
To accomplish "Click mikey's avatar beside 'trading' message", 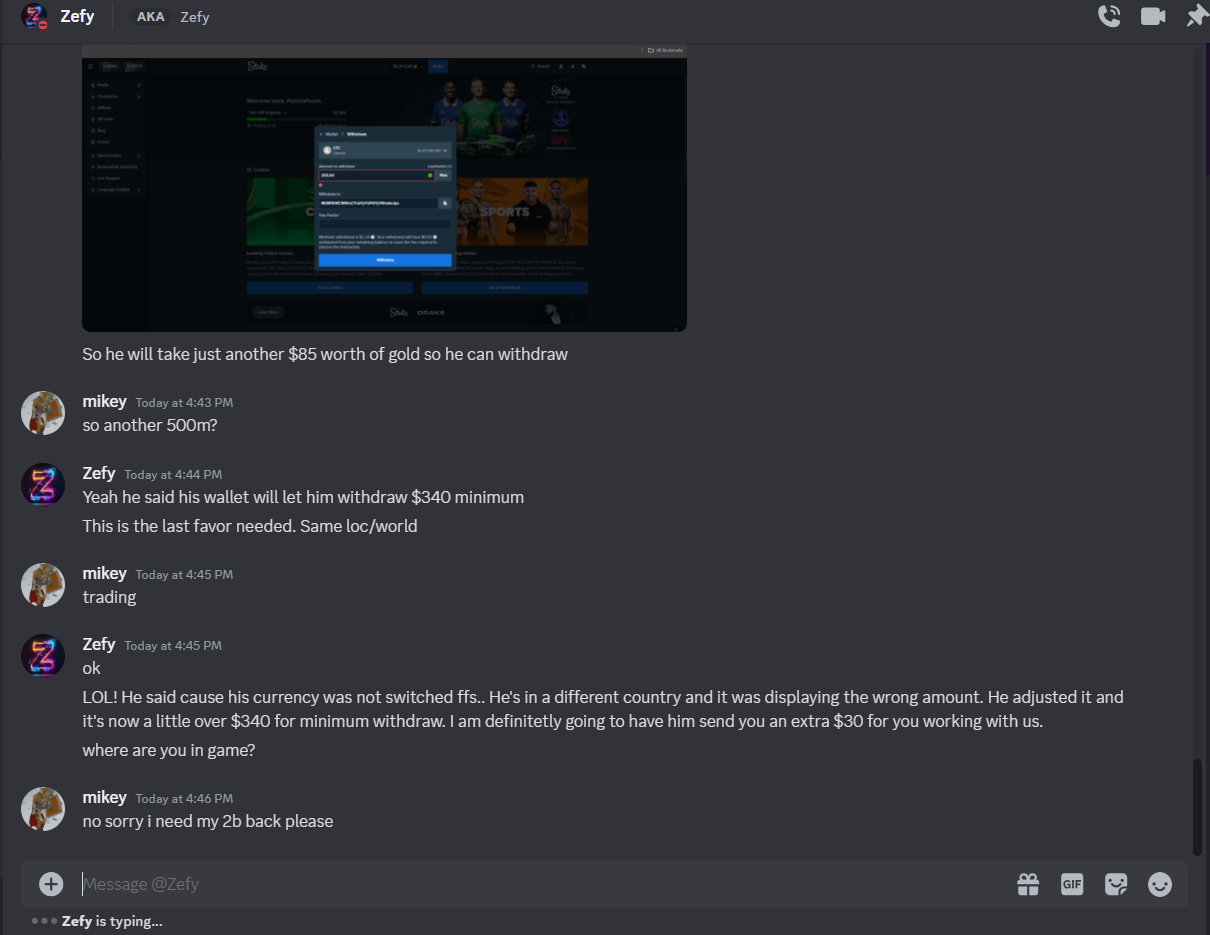I will tap(43, 585).
